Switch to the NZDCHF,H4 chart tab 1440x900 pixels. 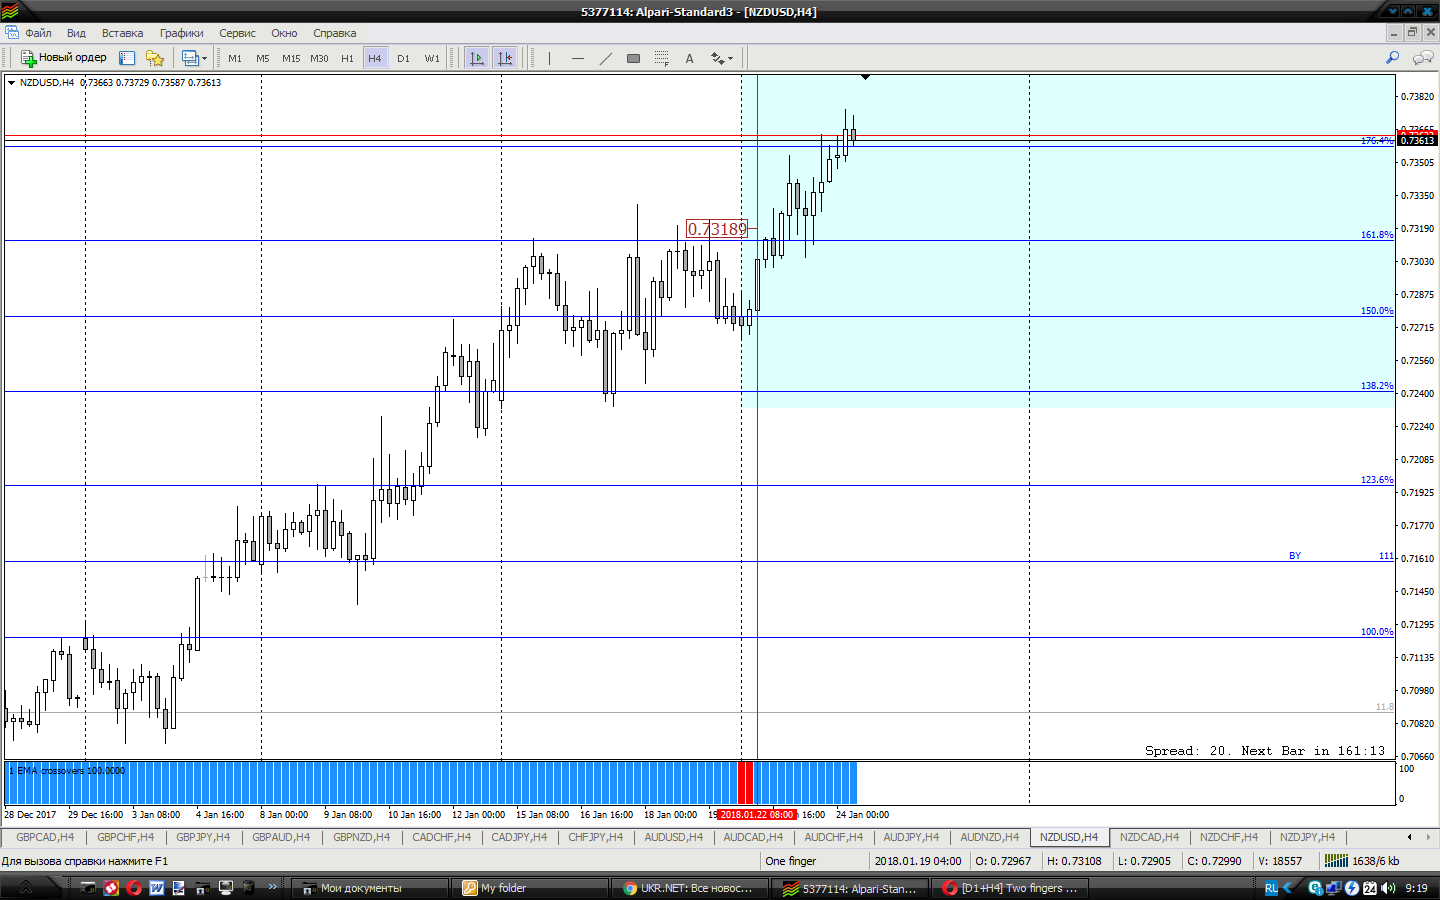[1229, 837]
